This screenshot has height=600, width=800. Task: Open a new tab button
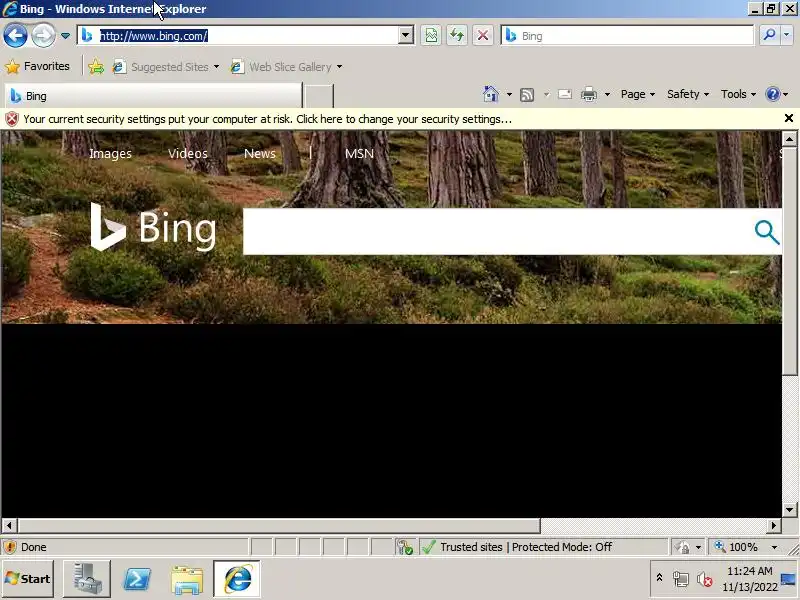click(318, 96)
